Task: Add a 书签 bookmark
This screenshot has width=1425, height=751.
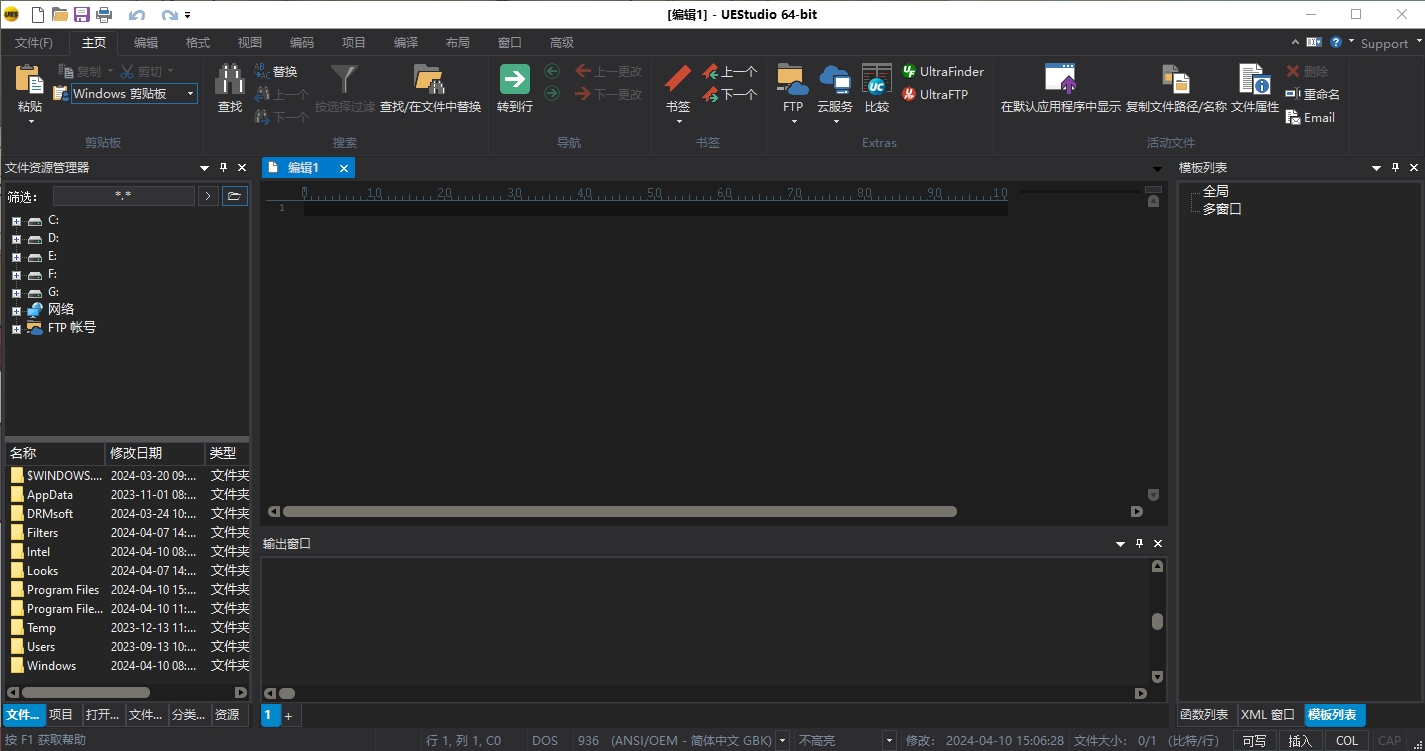Action: 676,88
